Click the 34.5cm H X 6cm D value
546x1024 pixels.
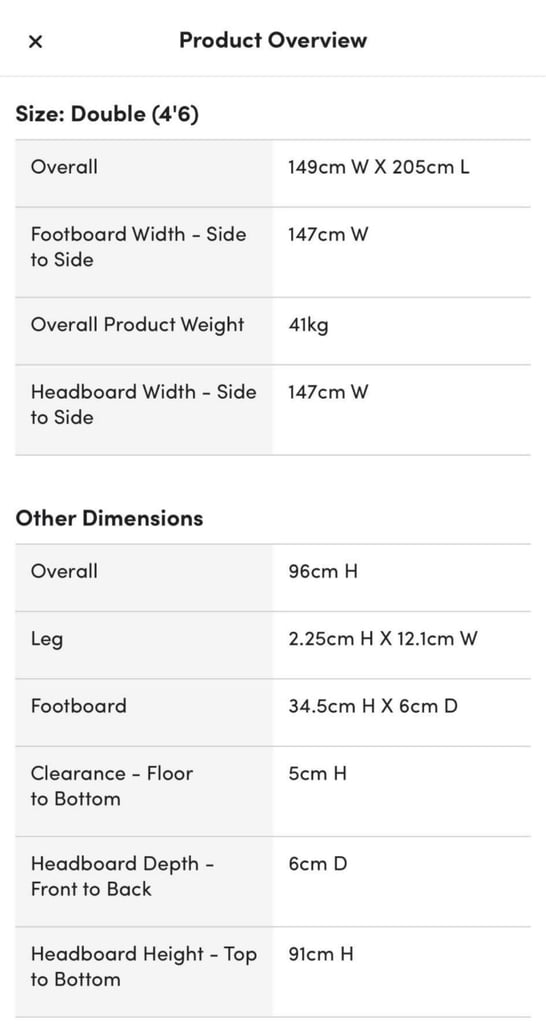(373, 706)
